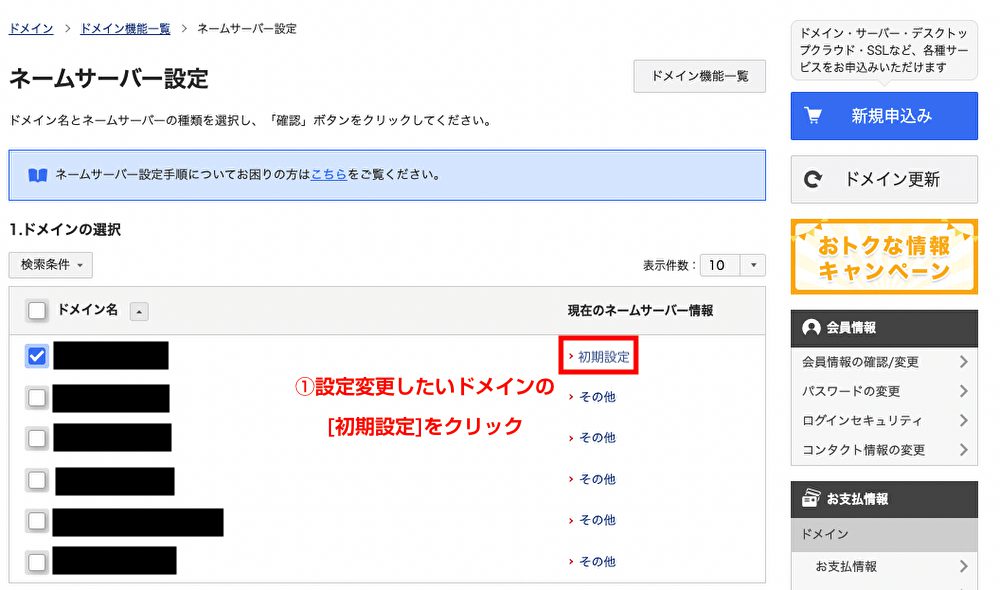Select パスワードの変更 in the sidebar

851,391
